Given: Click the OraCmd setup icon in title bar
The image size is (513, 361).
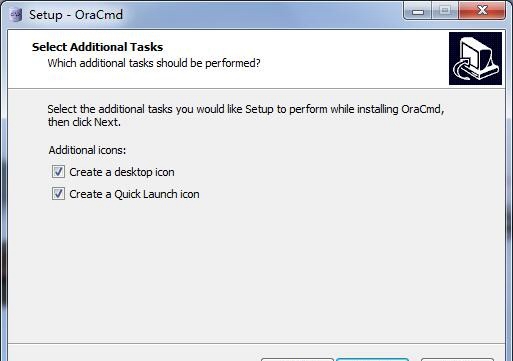Looking at the screenshot, I should 16,15.
